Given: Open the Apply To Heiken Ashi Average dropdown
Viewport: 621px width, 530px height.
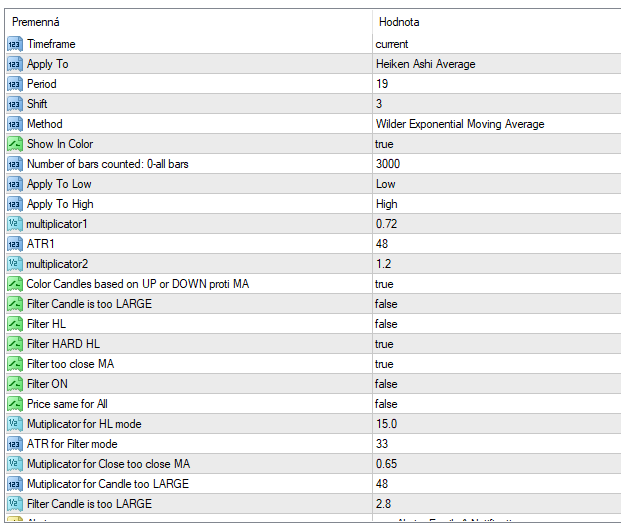Looking at the screenshot, I should coord(425,64).
